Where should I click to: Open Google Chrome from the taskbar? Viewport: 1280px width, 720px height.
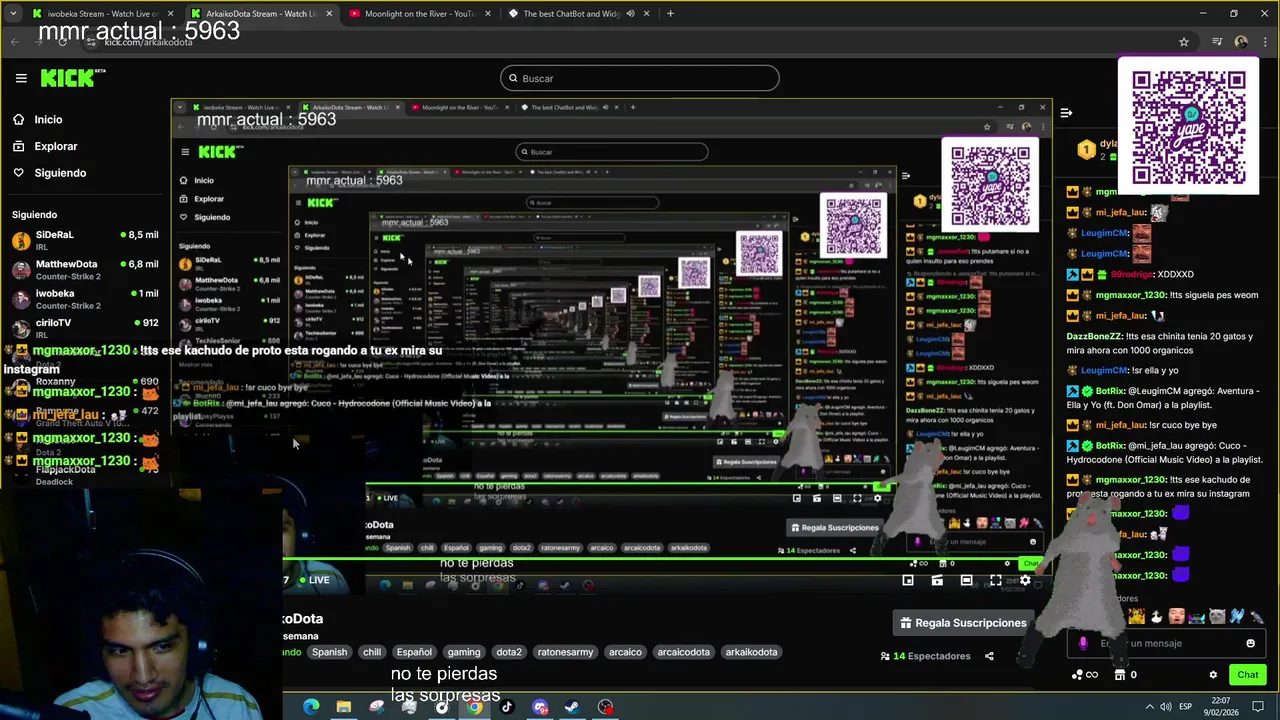tap(474, 707)
